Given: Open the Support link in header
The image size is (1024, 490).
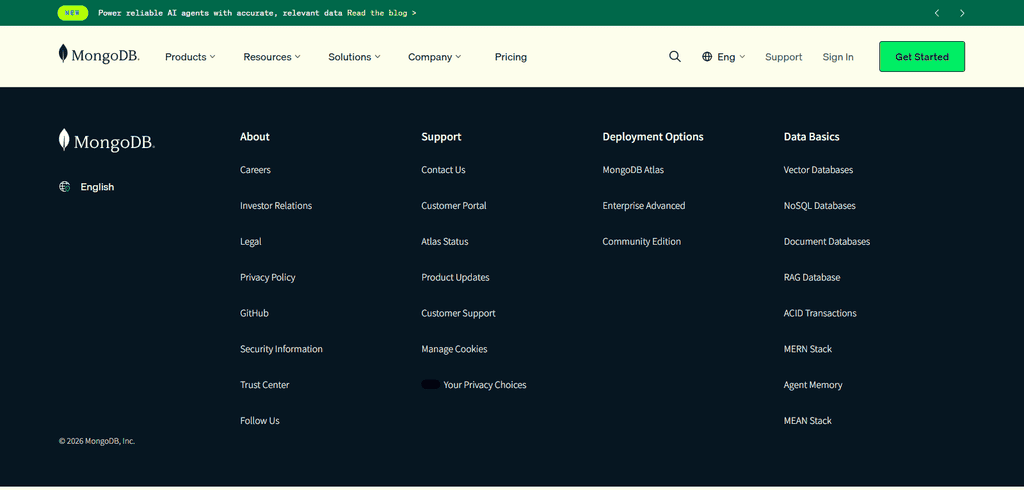Looking at the screenshot, I should pyautogui.click(x=784, y=57).
